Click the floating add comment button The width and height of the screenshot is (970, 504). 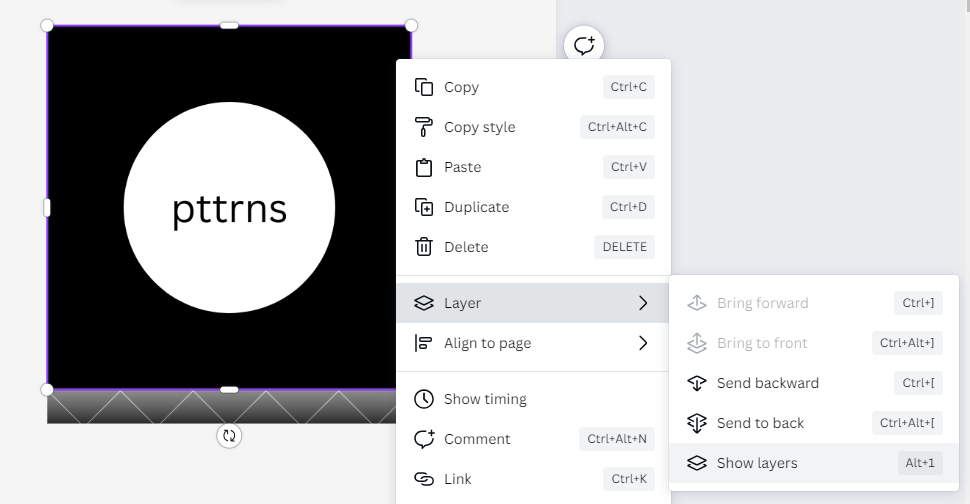pyautogui.click(x=584, y=46)
